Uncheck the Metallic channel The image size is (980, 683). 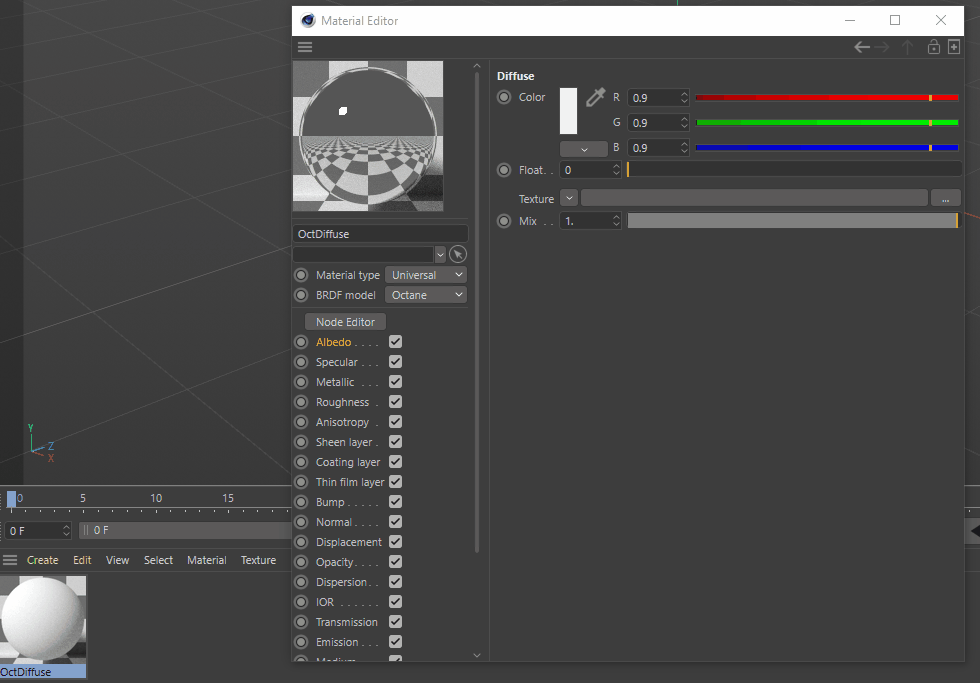[x=395, y=382]
